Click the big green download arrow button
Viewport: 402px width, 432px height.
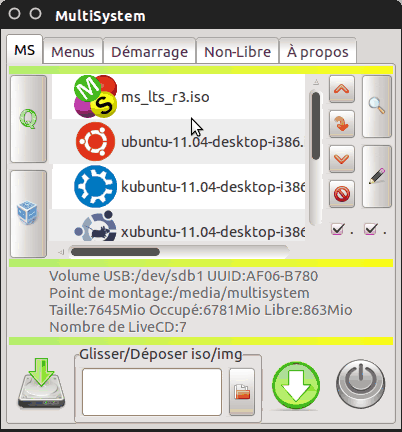tap(296, 386)
